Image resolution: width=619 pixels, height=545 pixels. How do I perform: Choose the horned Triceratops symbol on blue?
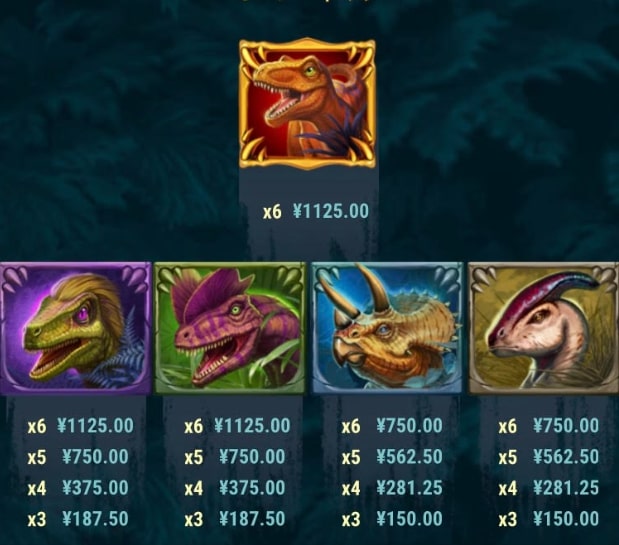387,328
